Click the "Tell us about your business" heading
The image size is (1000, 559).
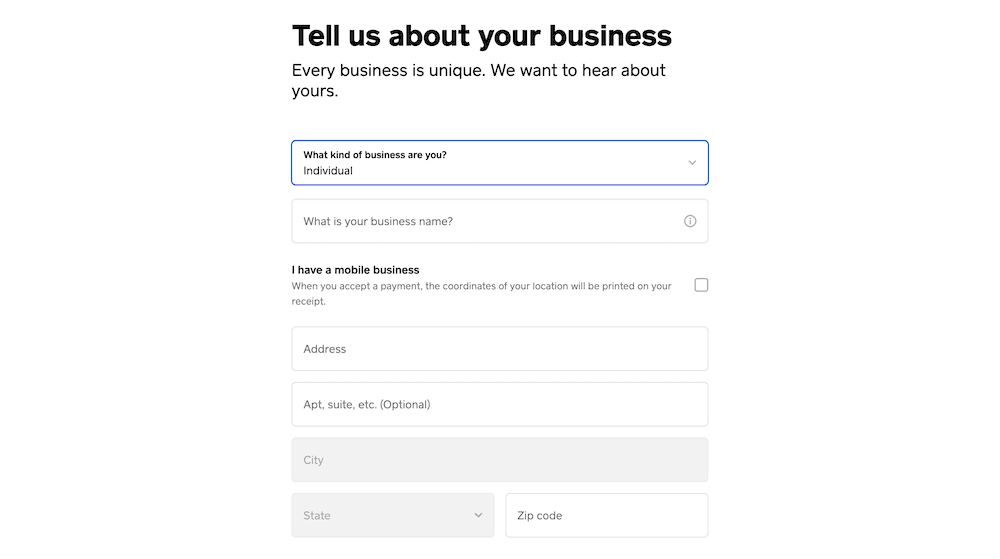point(482,36)
